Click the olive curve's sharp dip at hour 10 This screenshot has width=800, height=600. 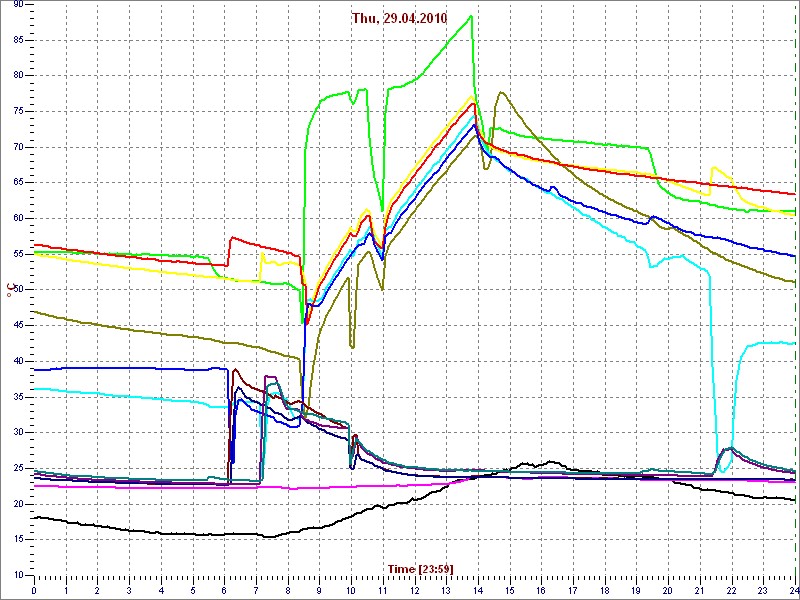(352, 346)
